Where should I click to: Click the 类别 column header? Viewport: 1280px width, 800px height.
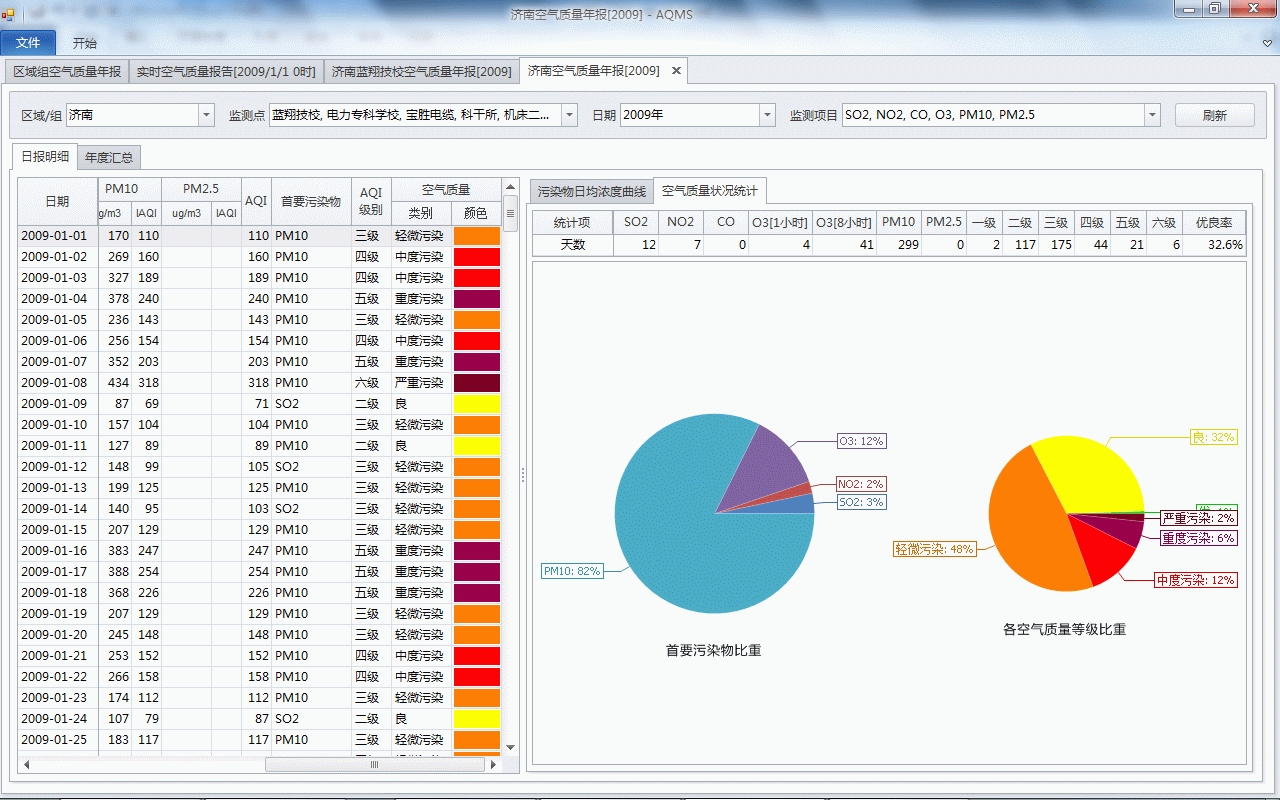point(421,213)
